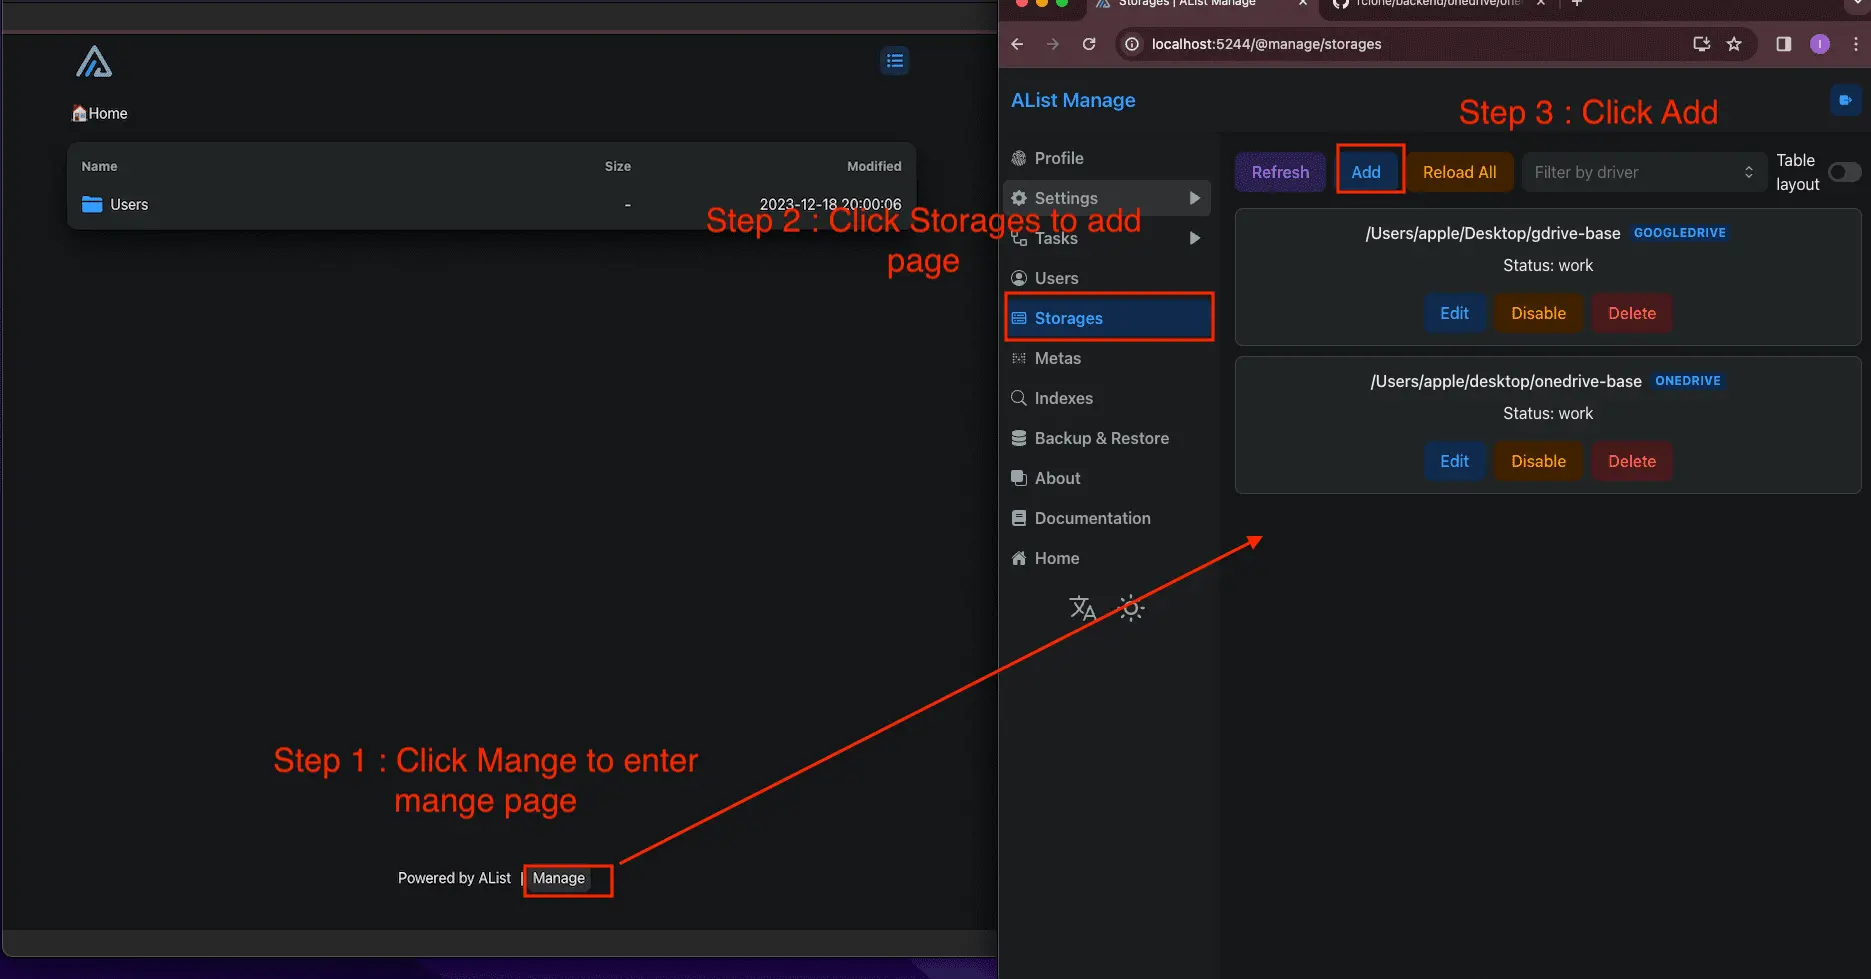Click the blue logout icon top right

[1845, 100]
